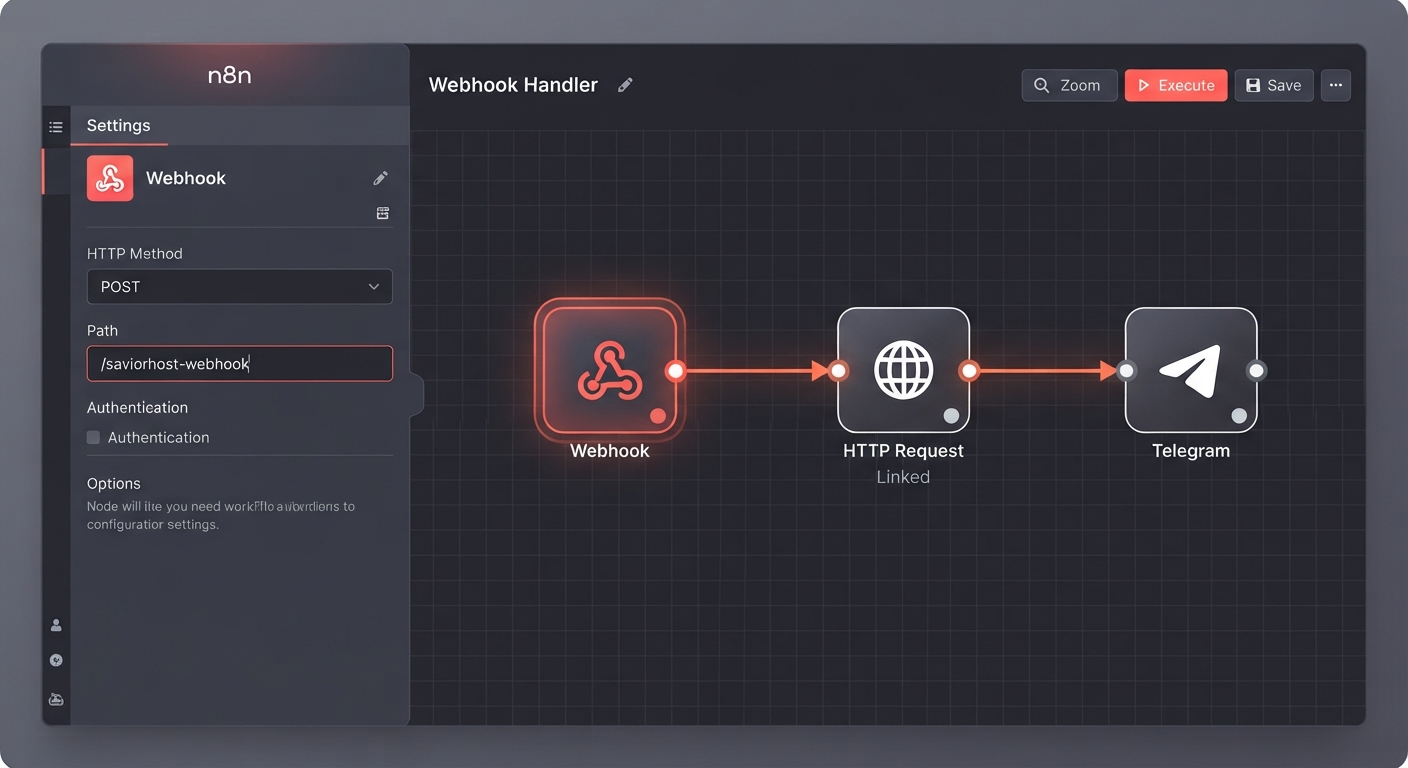Viewport: 1408px width, 768px height.
Task: Click the HTTP Request node's input connector
Action: coord(838,371)
